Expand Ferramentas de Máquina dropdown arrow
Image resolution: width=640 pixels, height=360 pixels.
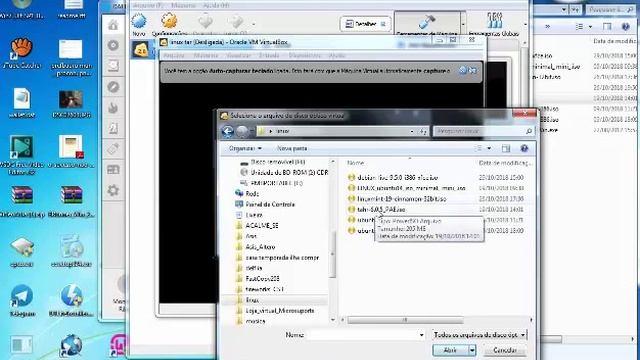(463, 24)
